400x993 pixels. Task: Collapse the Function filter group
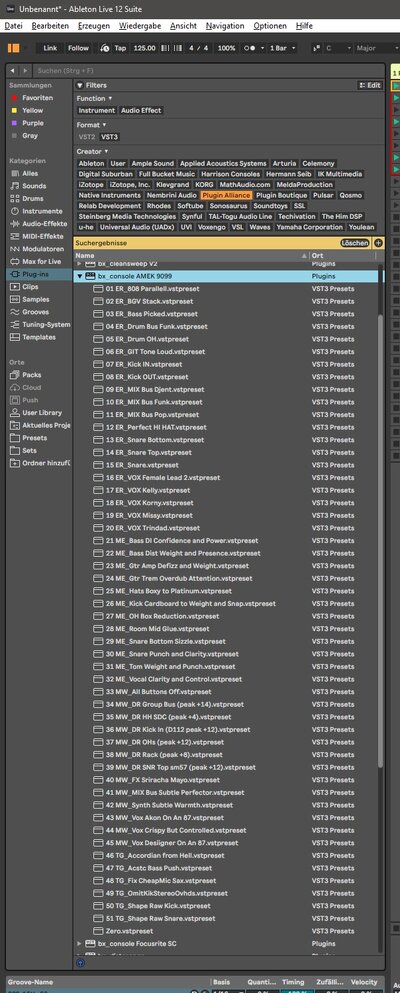110,99
